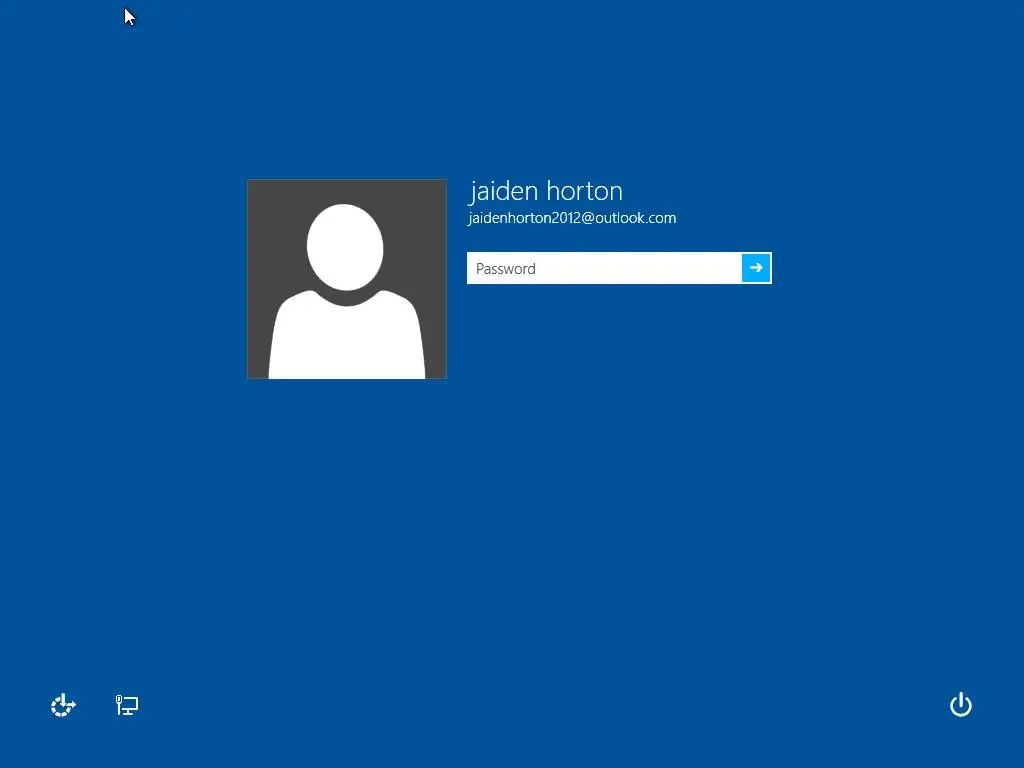Viewport: 1024px width, 768px height.
Task: Open the Ease of Access menu icon
Action: [63, 705]
